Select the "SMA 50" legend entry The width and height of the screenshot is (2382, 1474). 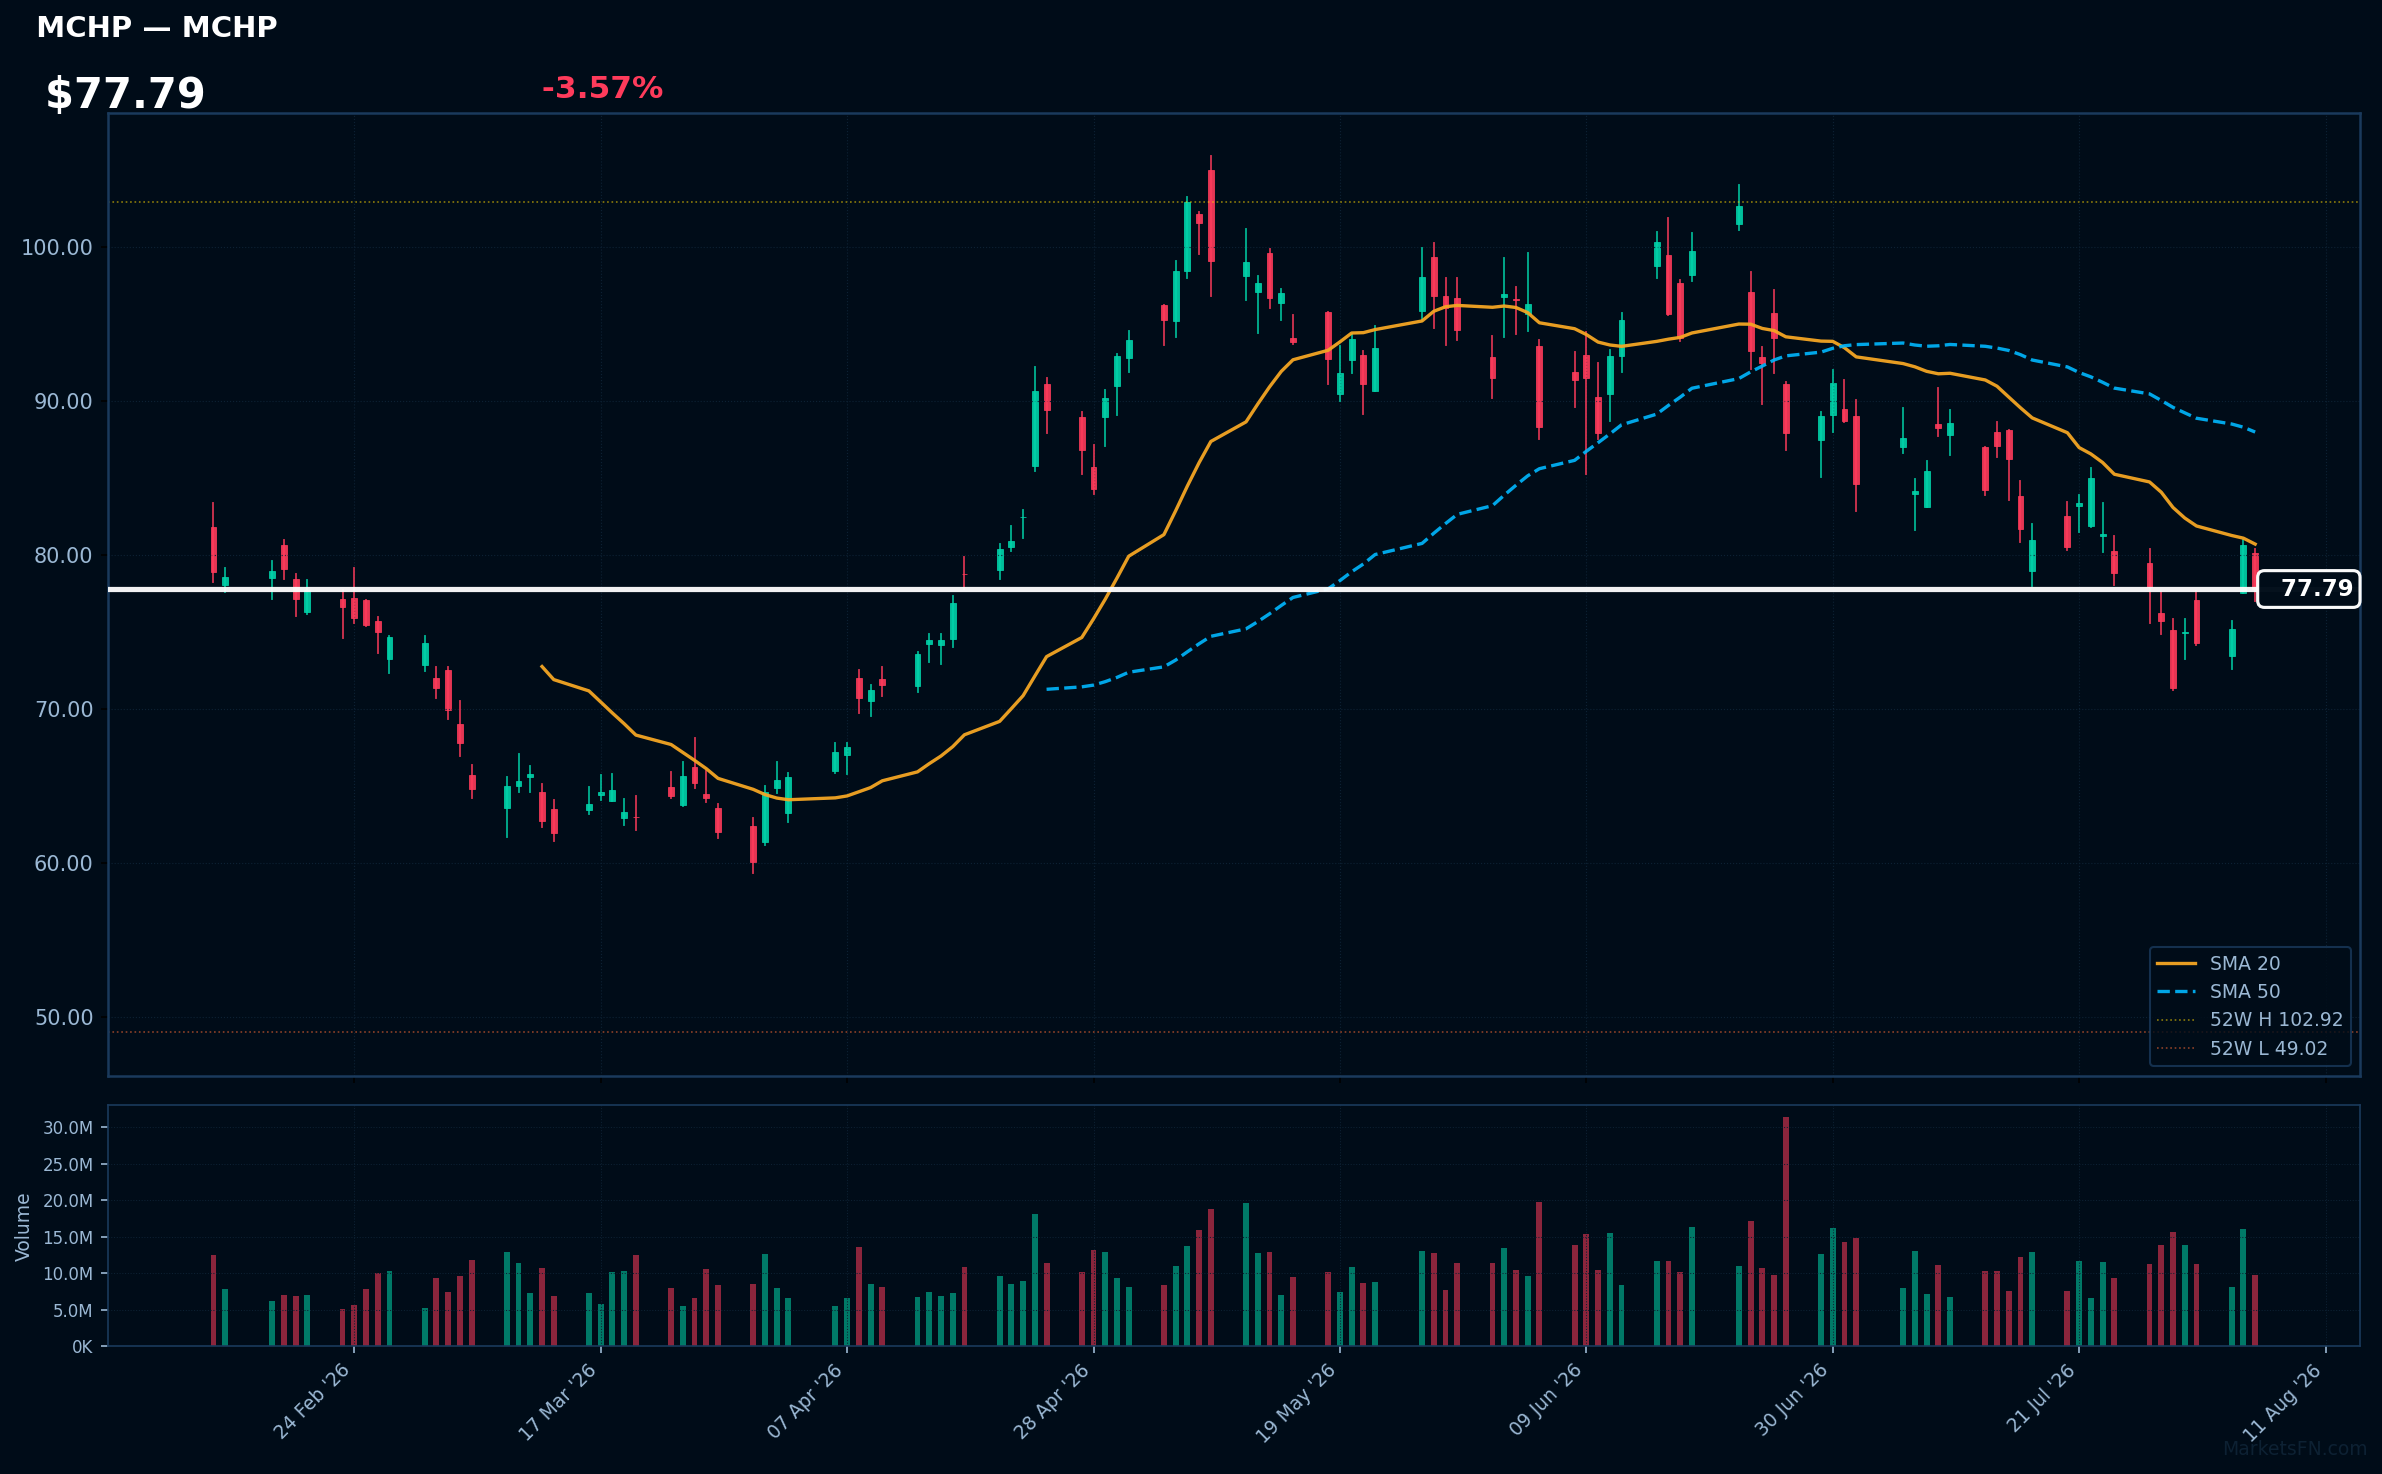2218,991
